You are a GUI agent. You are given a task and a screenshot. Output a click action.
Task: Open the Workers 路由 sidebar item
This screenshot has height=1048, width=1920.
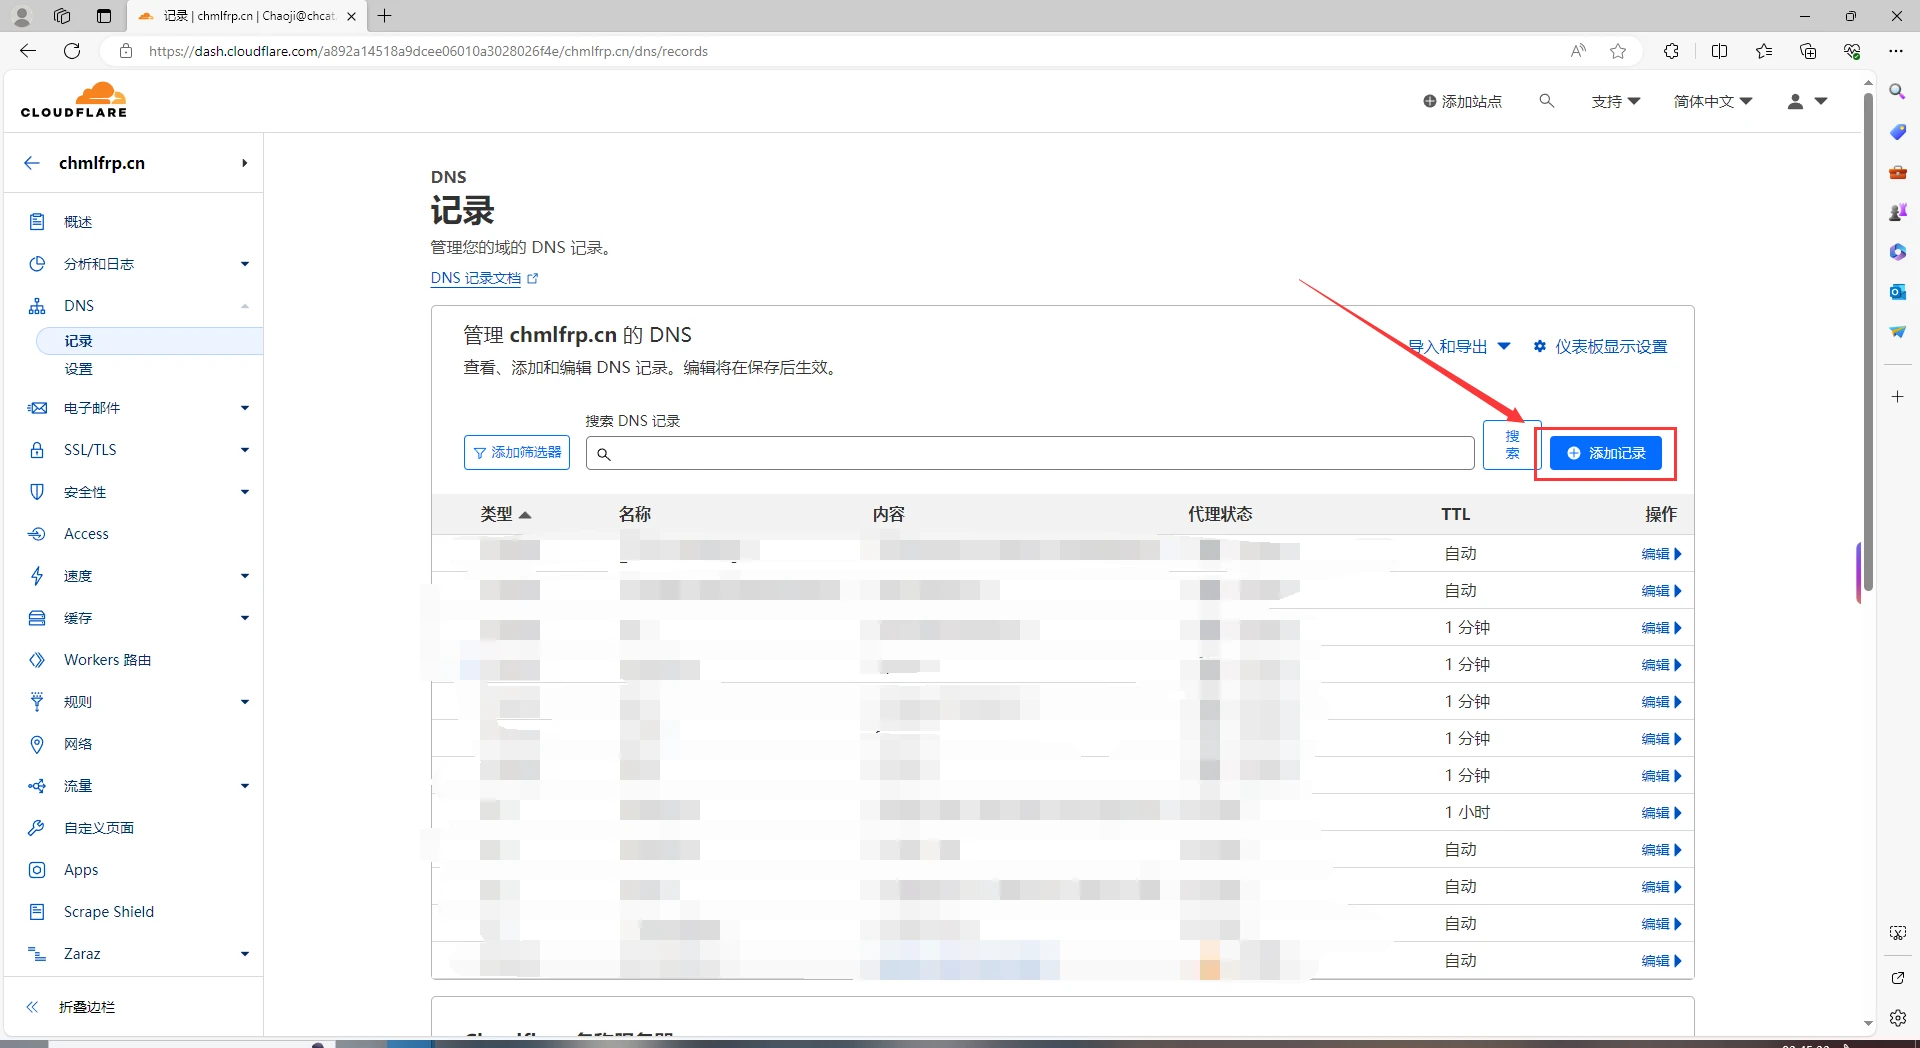107,660
